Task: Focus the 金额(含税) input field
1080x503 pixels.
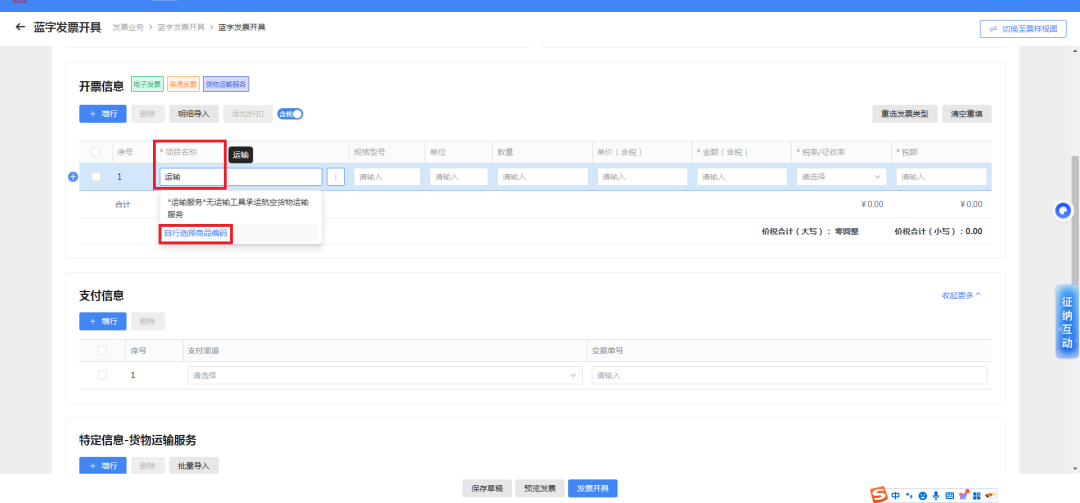Action: [x=742, y=176]
